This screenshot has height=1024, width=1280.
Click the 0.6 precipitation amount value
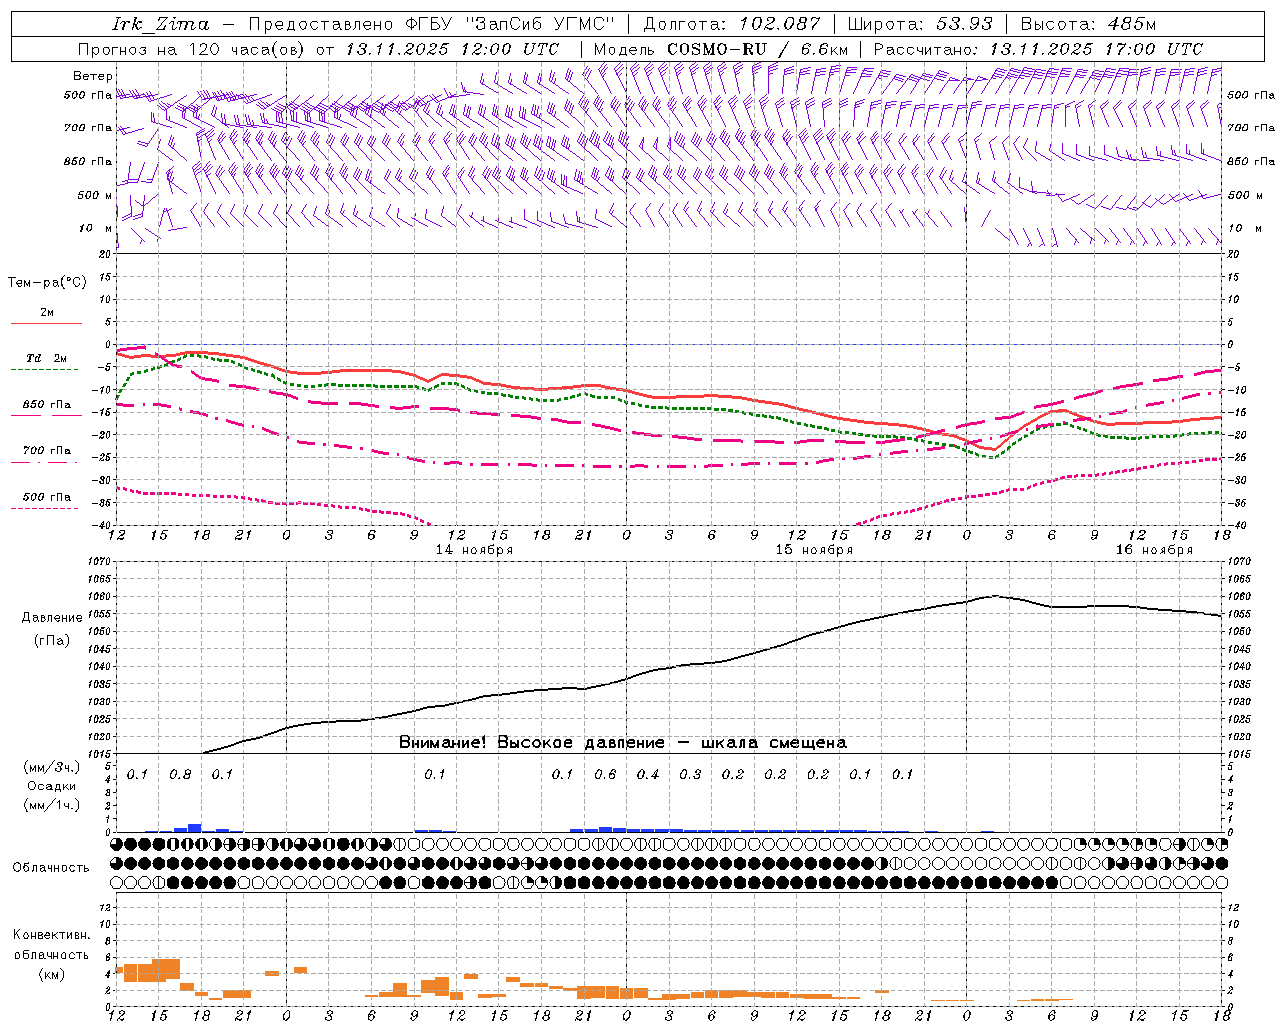tap(605, 774)
